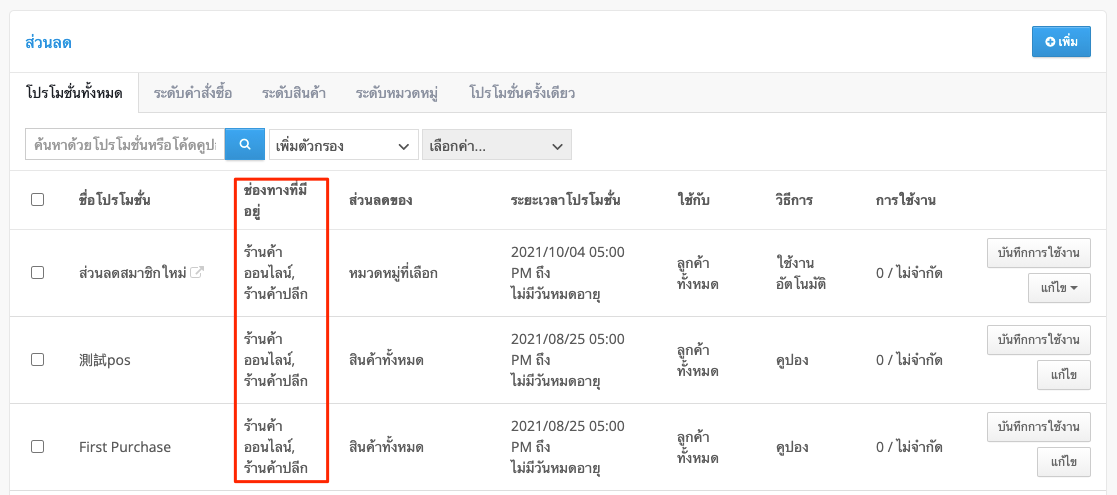Click the First Purchase promotion name
Screen dimensions: 1117x495
[x=125, y=447]
